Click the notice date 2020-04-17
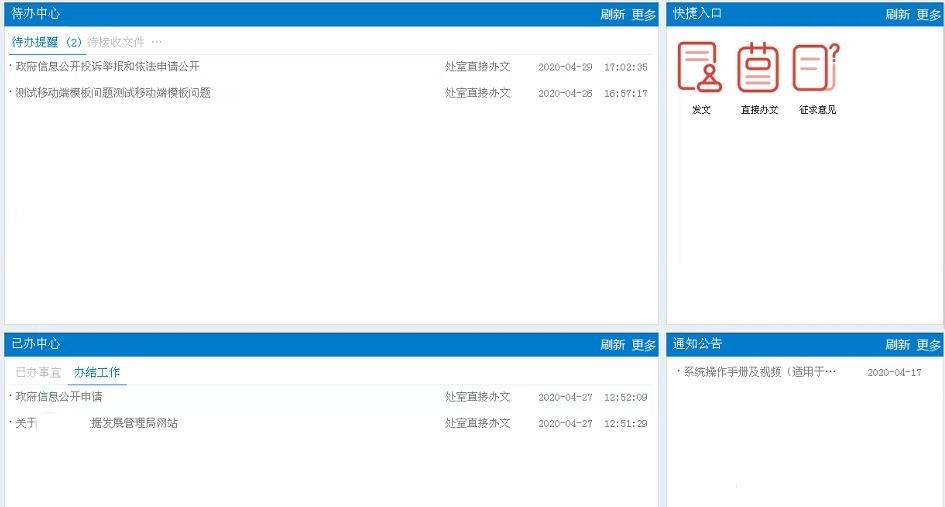This screenshot has height=507, width=945. 894,373
